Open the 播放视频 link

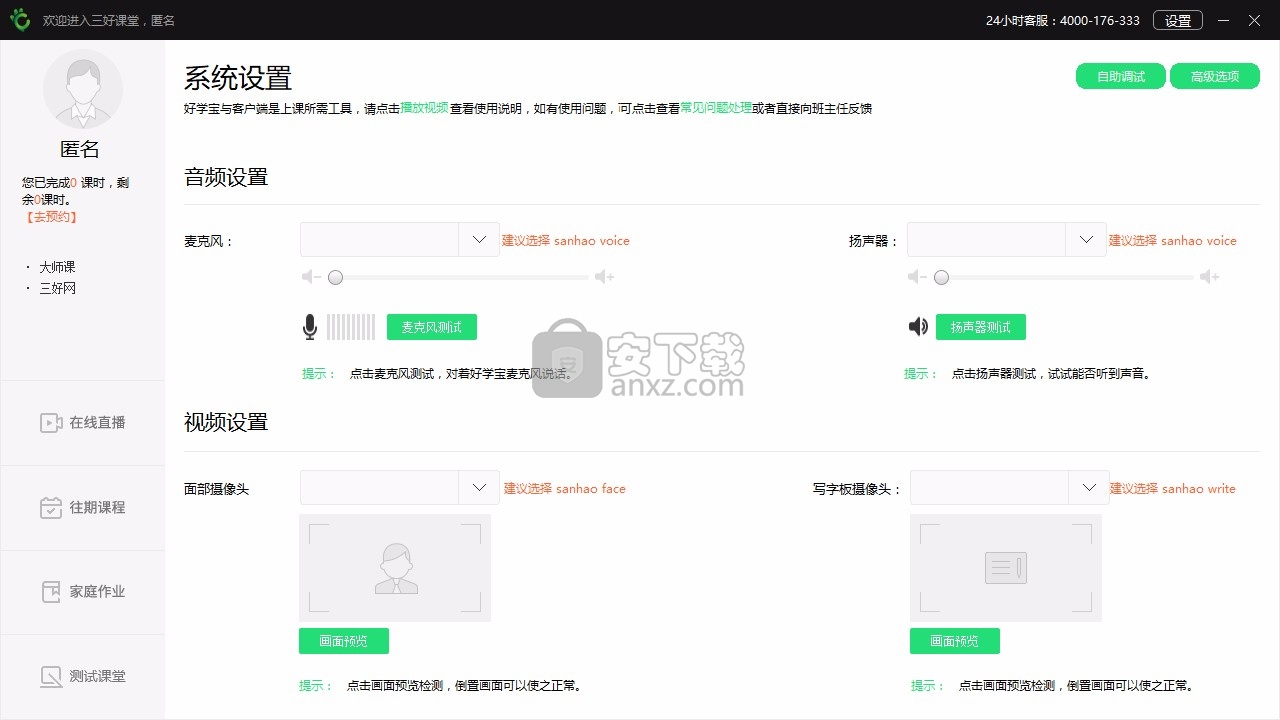point(424,108)
